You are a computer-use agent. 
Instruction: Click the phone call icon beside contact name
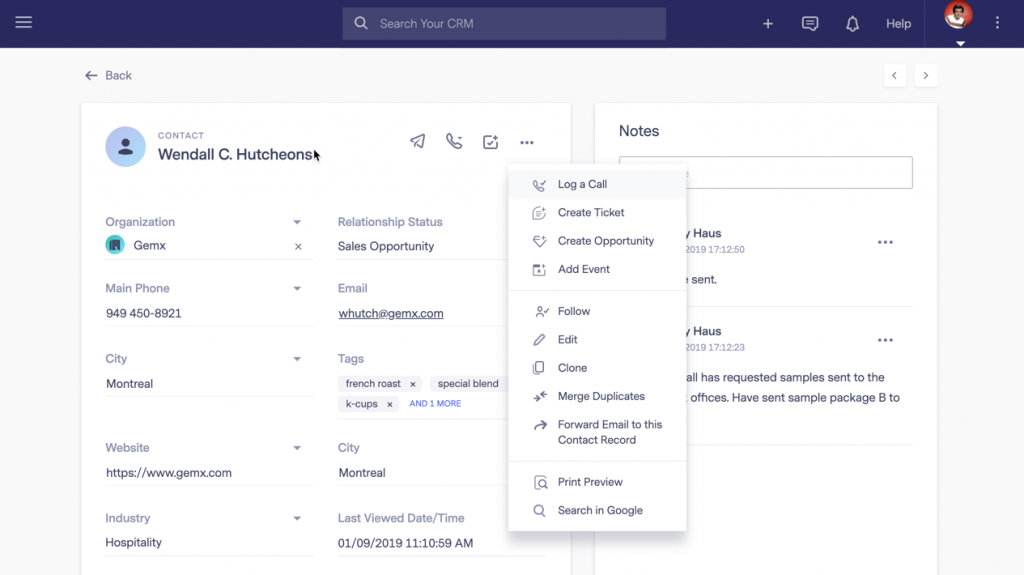pos(454,141)
